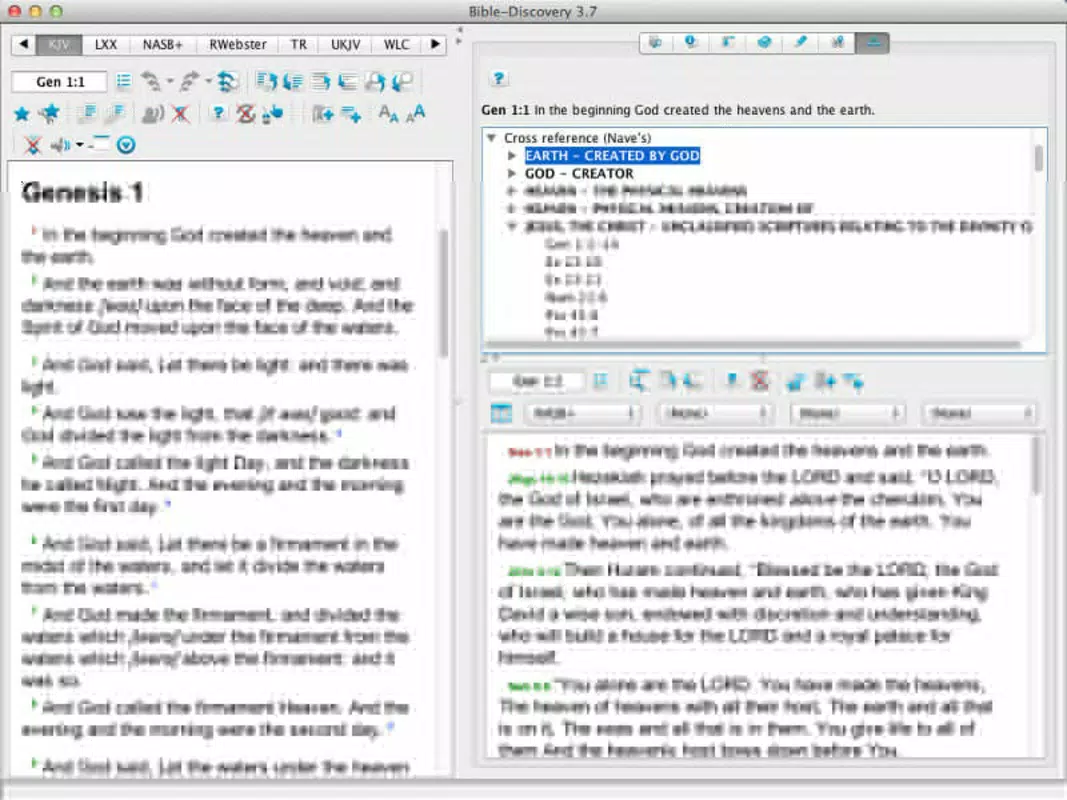
Task: Open the star-with-wrench bookmark manager icon
Action: coord(50,114)
